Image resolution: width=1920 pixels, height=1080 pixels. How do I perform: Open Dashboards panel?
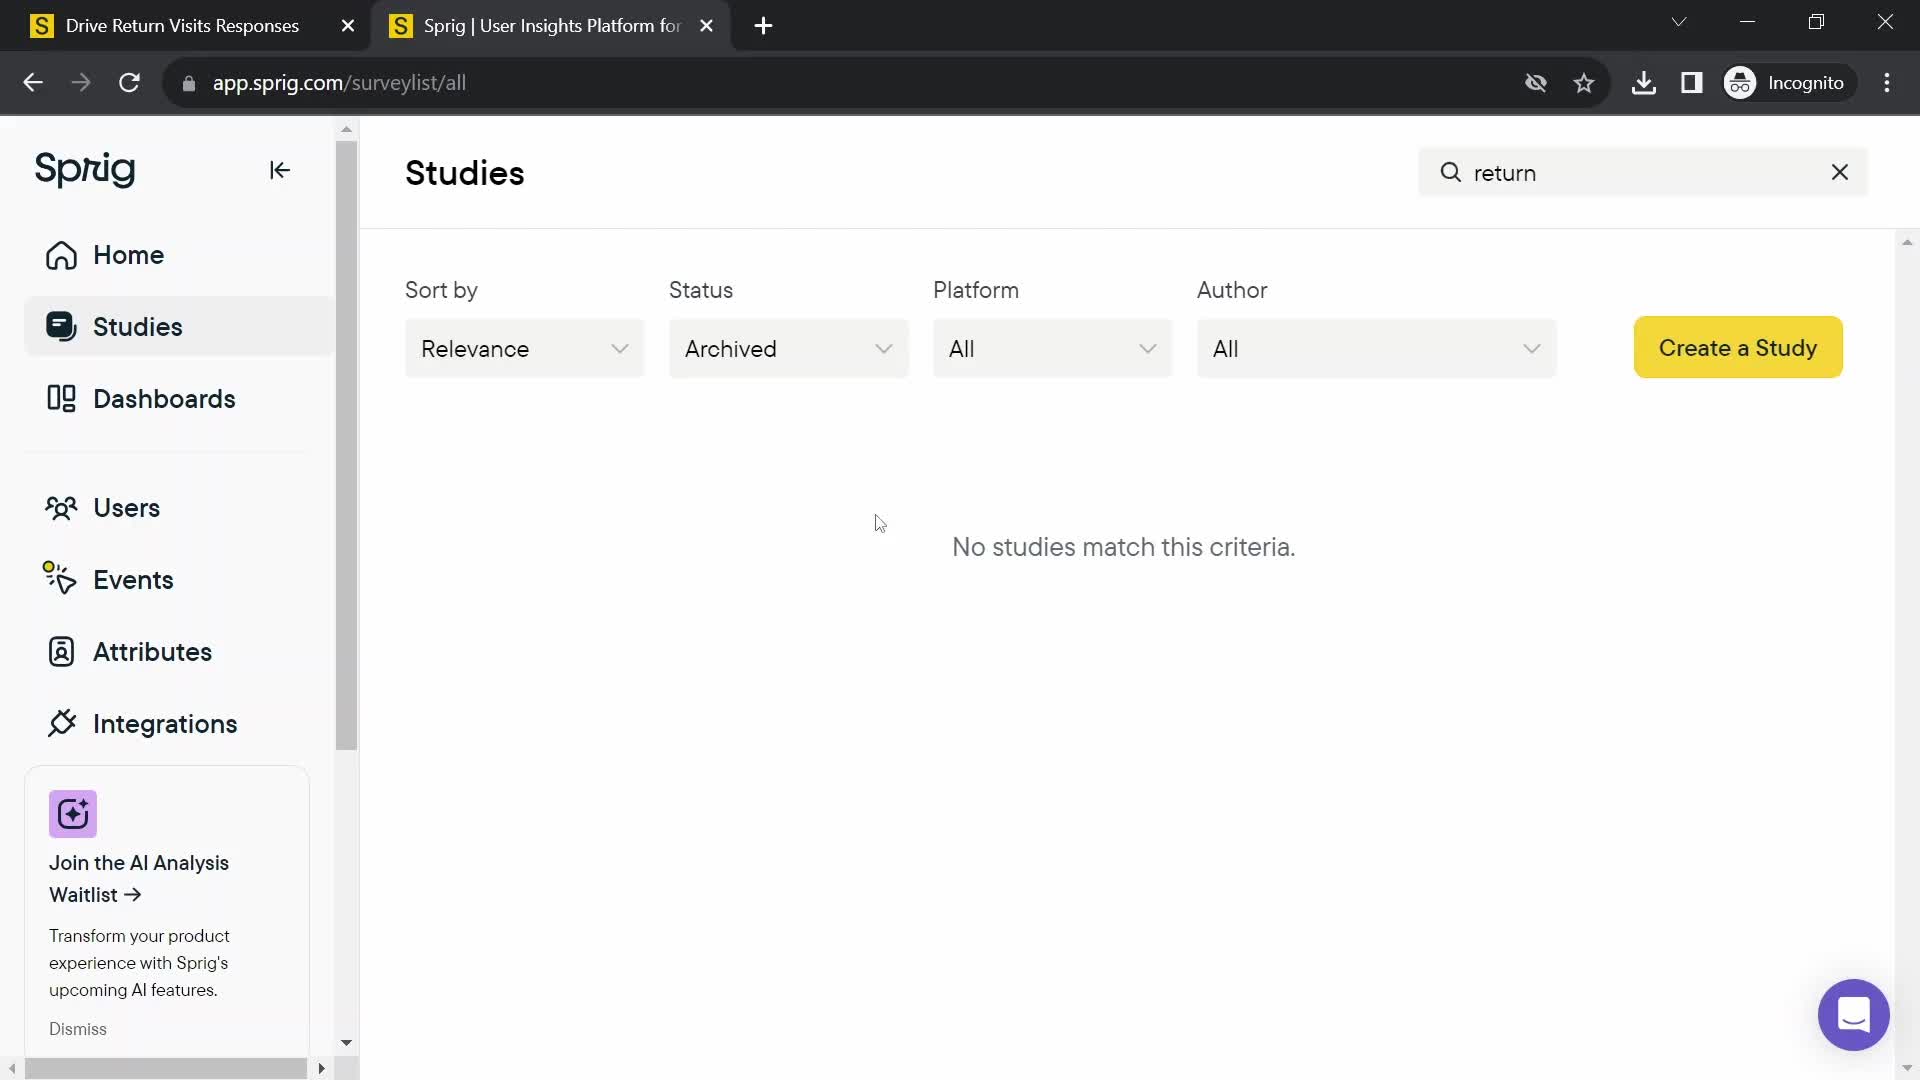pos(164,398)
